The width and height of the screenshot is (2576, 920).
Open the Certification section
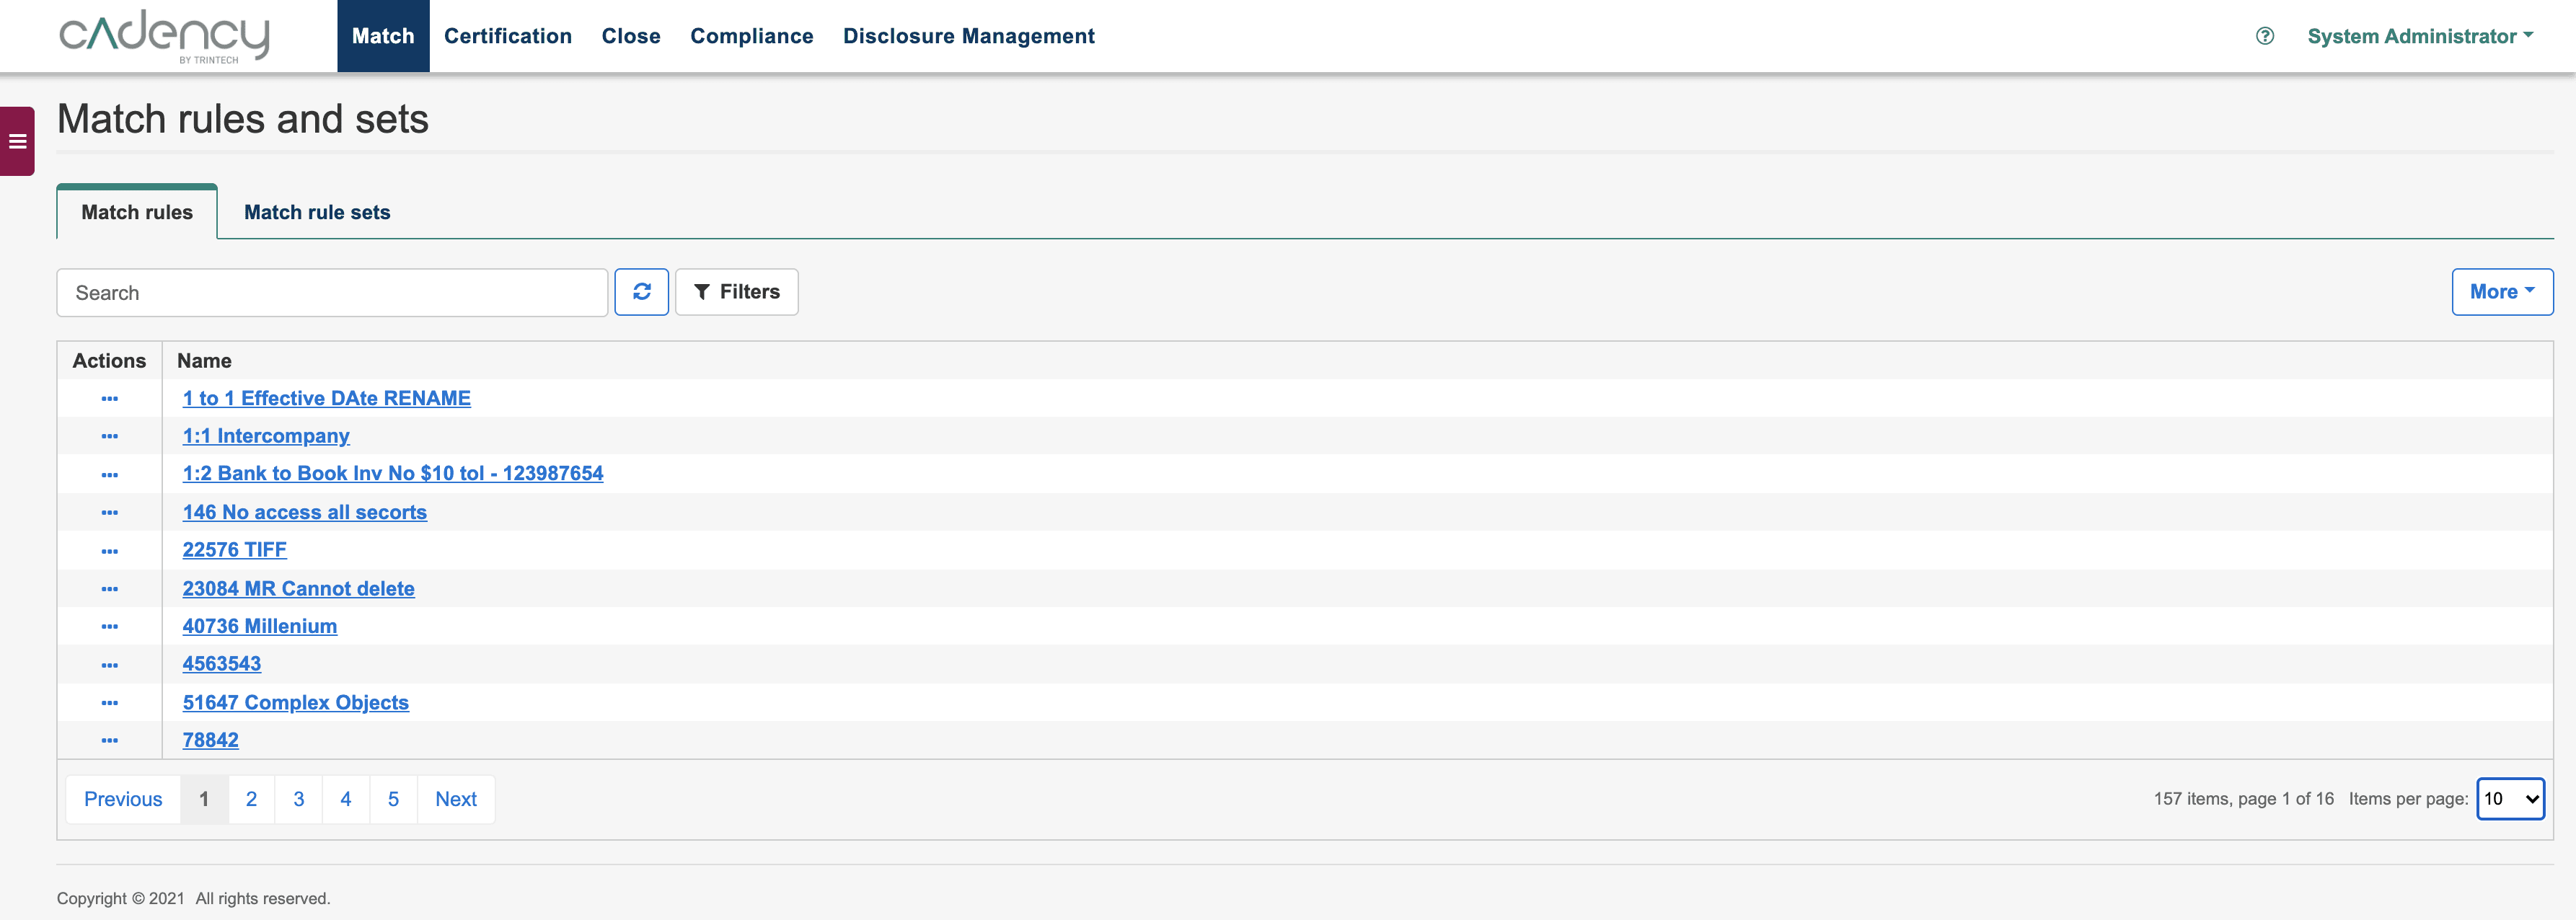pyautogui.click(x=508, y=36)
